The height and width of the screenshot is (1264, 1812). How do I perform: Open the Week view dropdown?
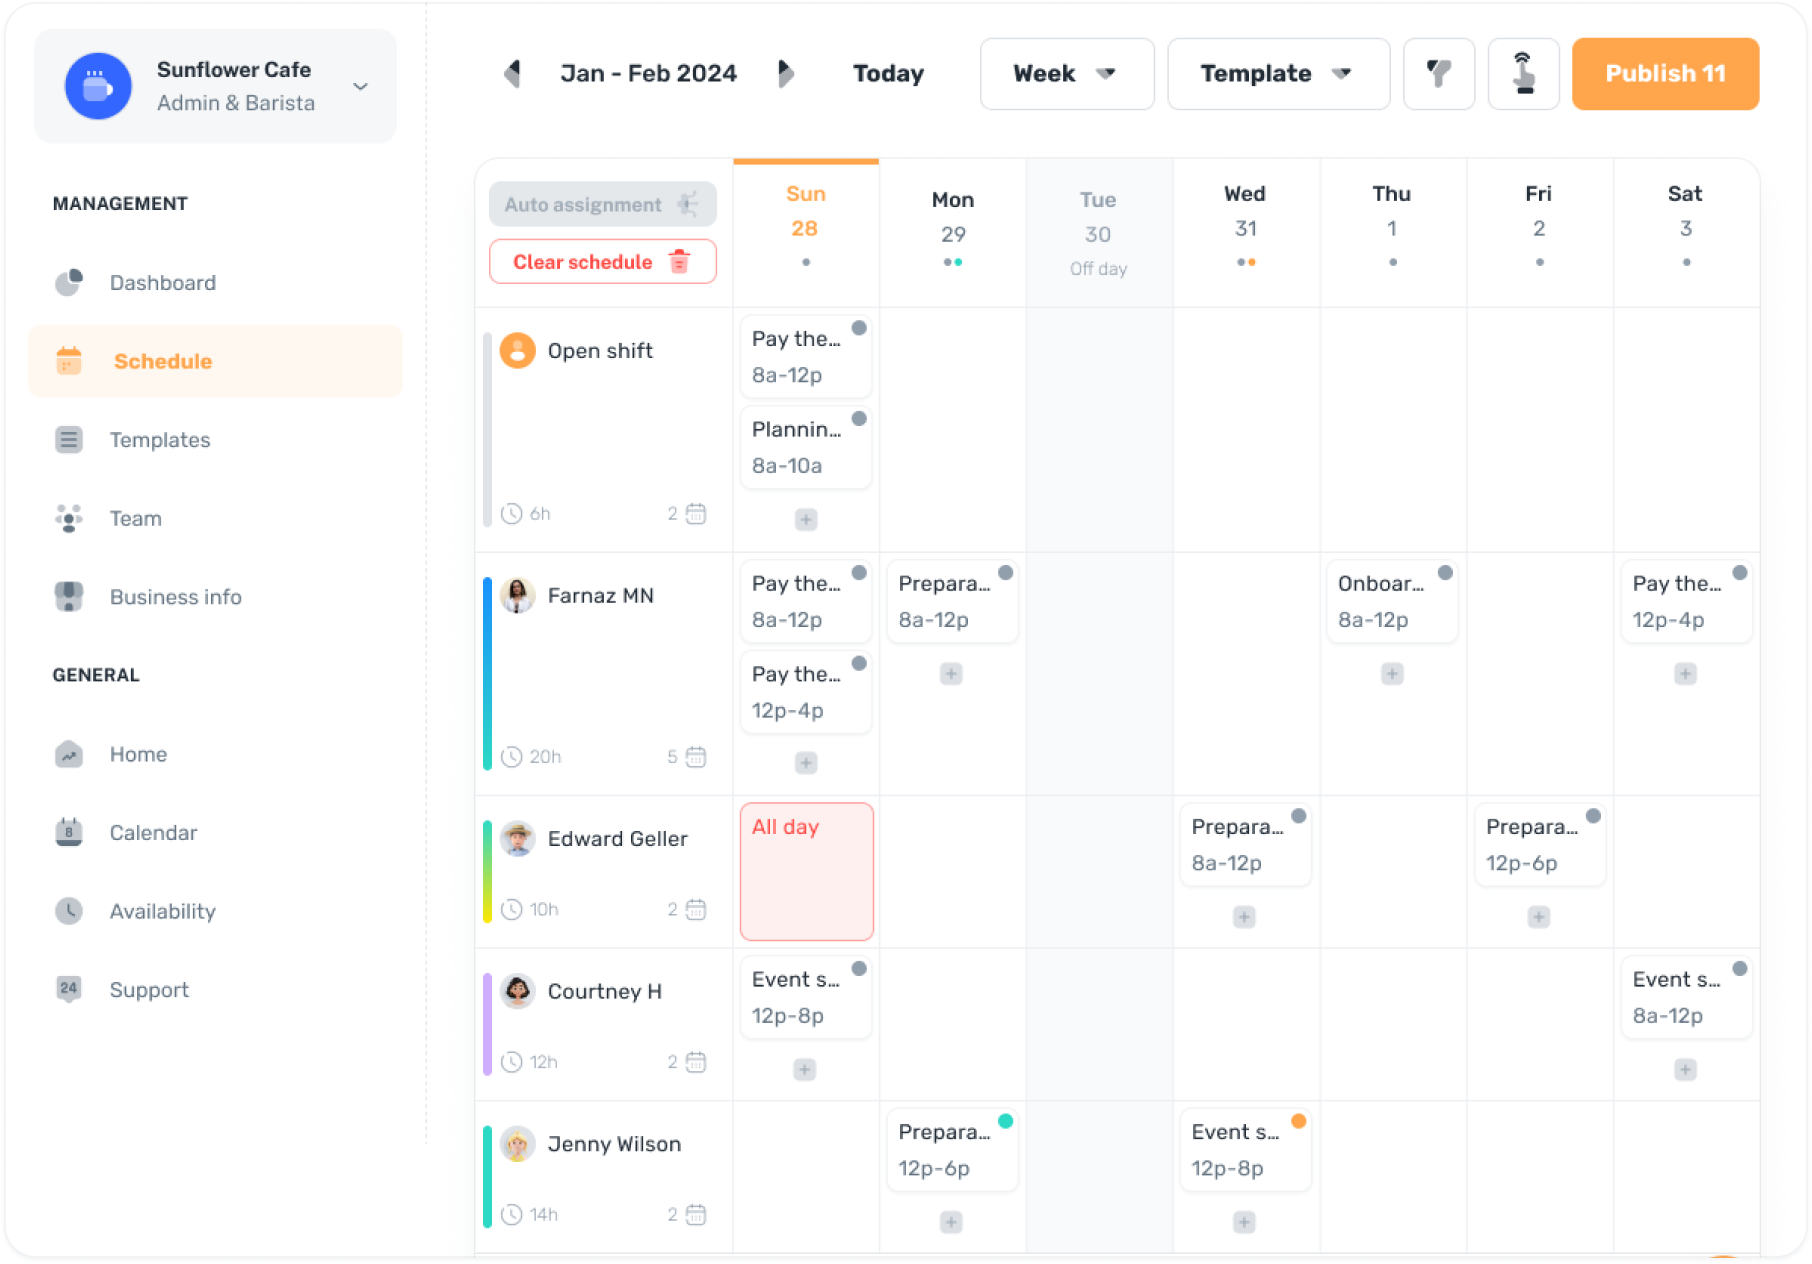pos(1066,73)
